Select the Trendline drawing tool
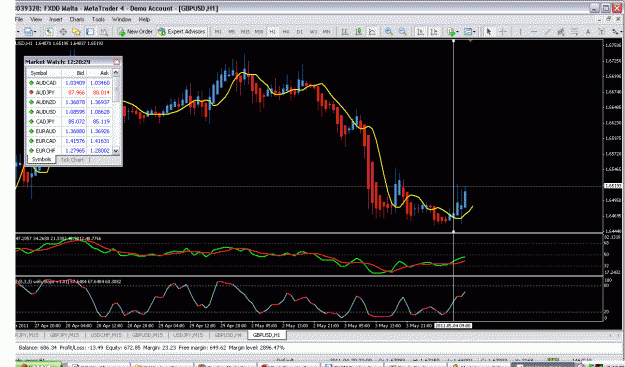 [548, 31]
